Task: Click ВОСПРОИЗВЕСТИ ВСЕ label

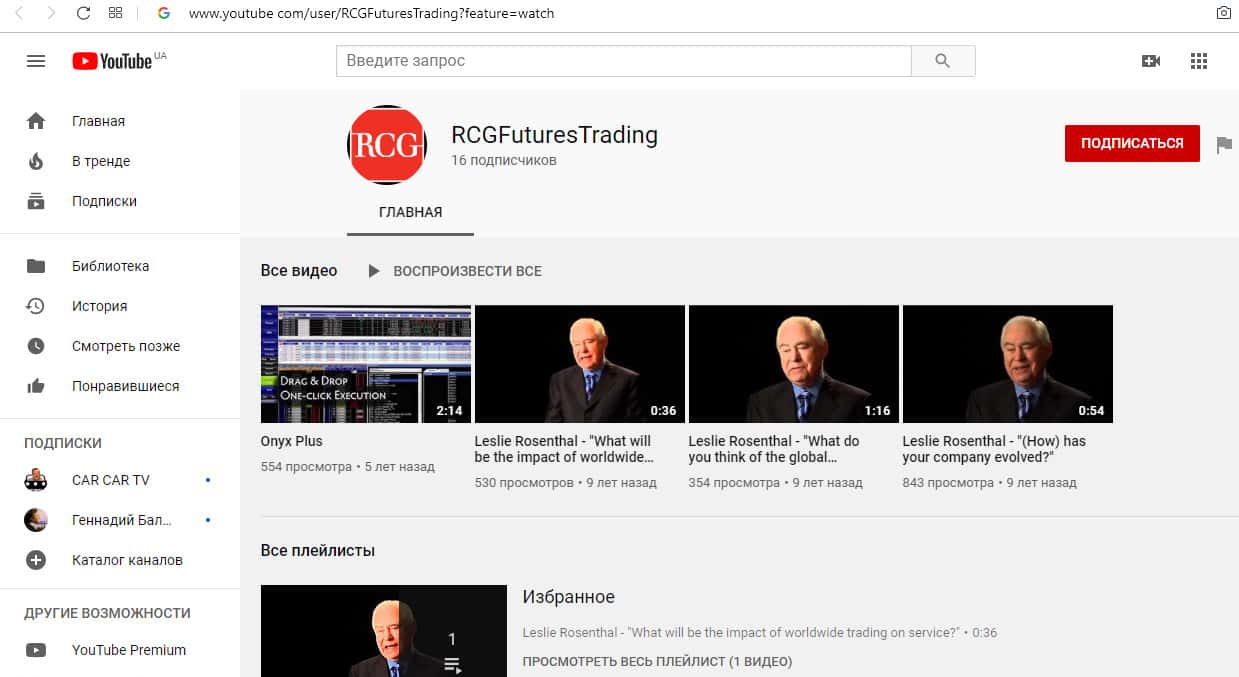Action: (x=467, y=271)
